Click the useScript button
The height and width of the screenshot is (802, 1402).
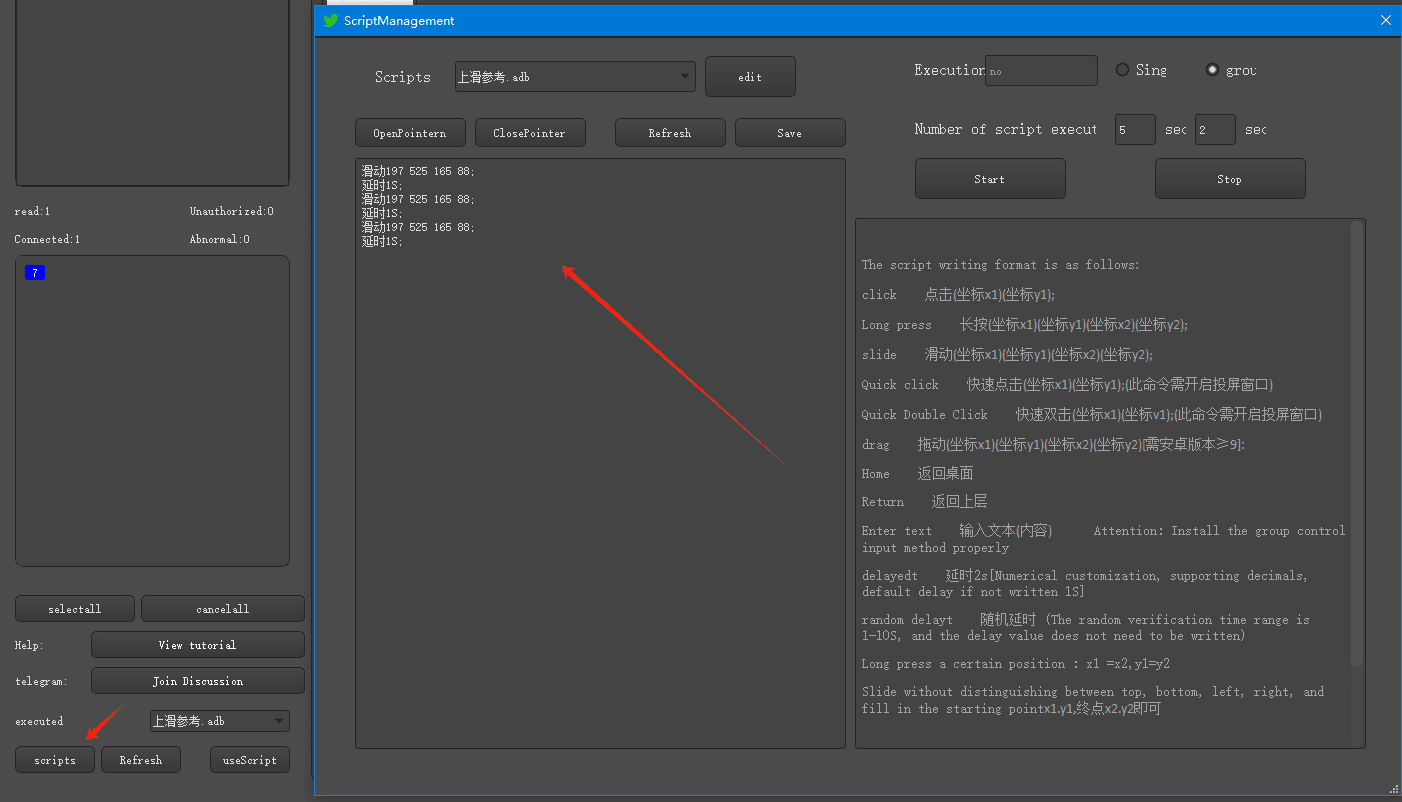(250, 760)
